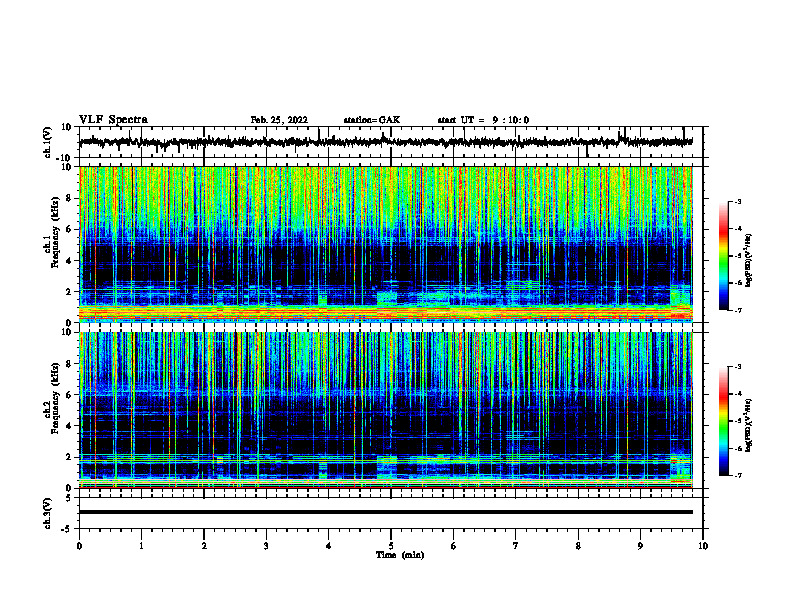Click the "station=GAK" header label
This screenshot has height=612, width=792.
click(x=372, y=120)
